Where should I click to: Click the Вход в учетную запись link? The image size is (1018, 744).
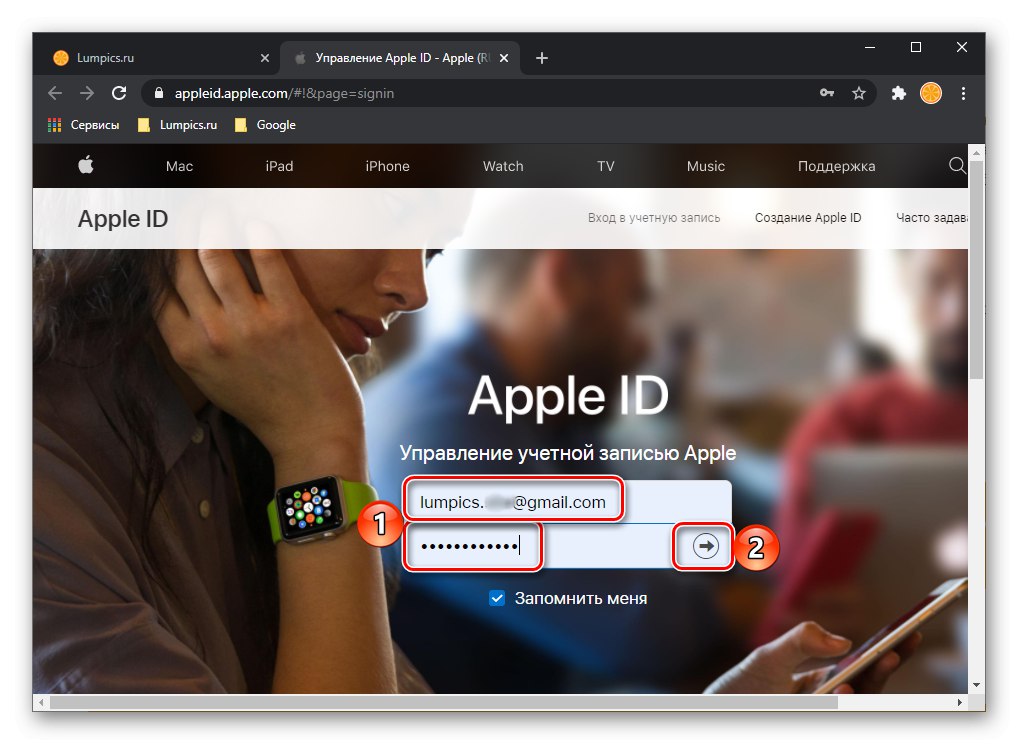point(654,217)
